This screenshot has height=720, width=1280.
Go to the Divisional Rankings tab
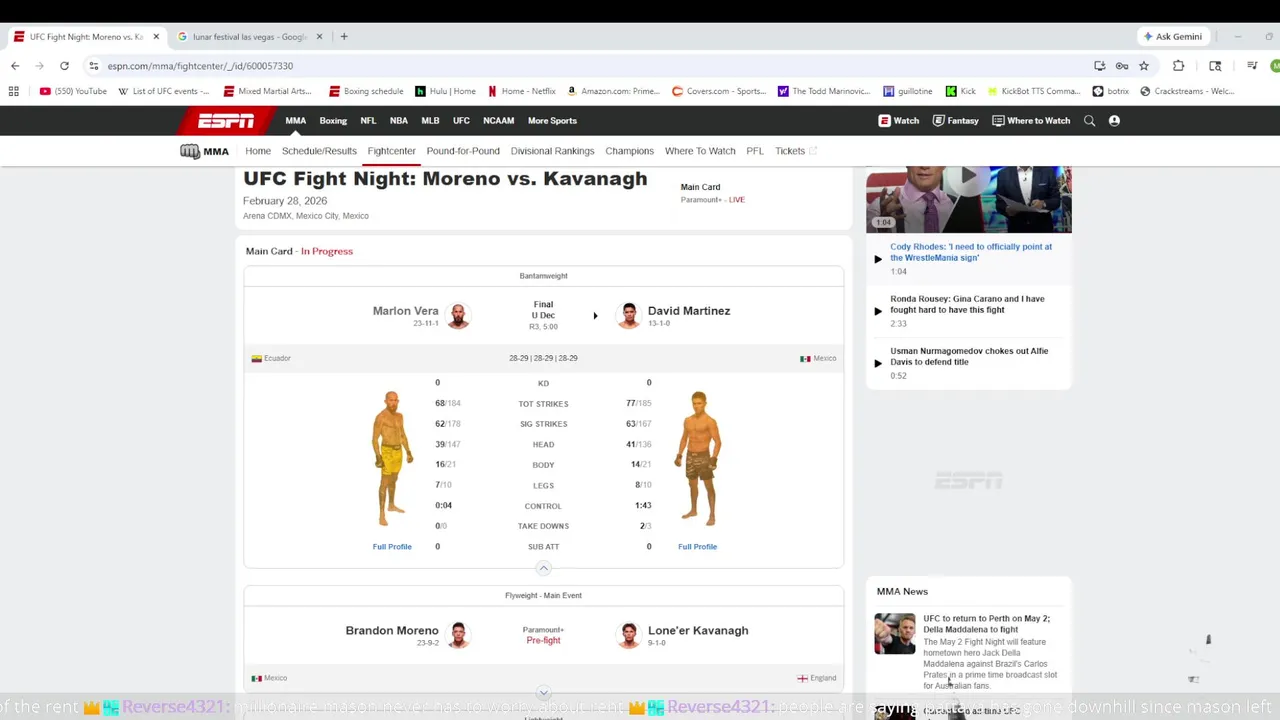[552, 151]
